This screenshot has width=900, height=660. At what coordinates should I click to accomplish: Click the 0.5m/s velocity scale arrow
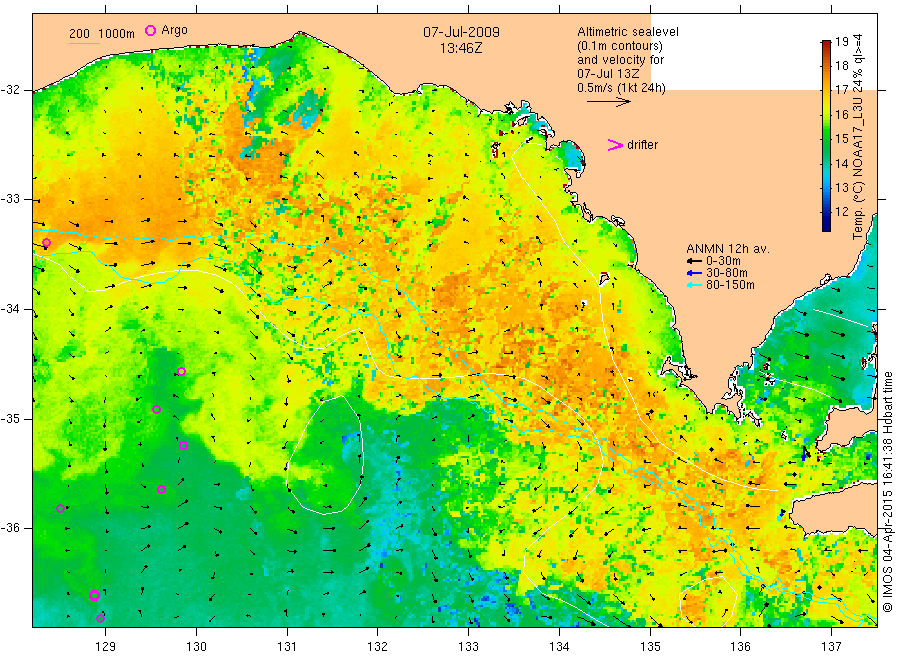[x=609, y=102]
